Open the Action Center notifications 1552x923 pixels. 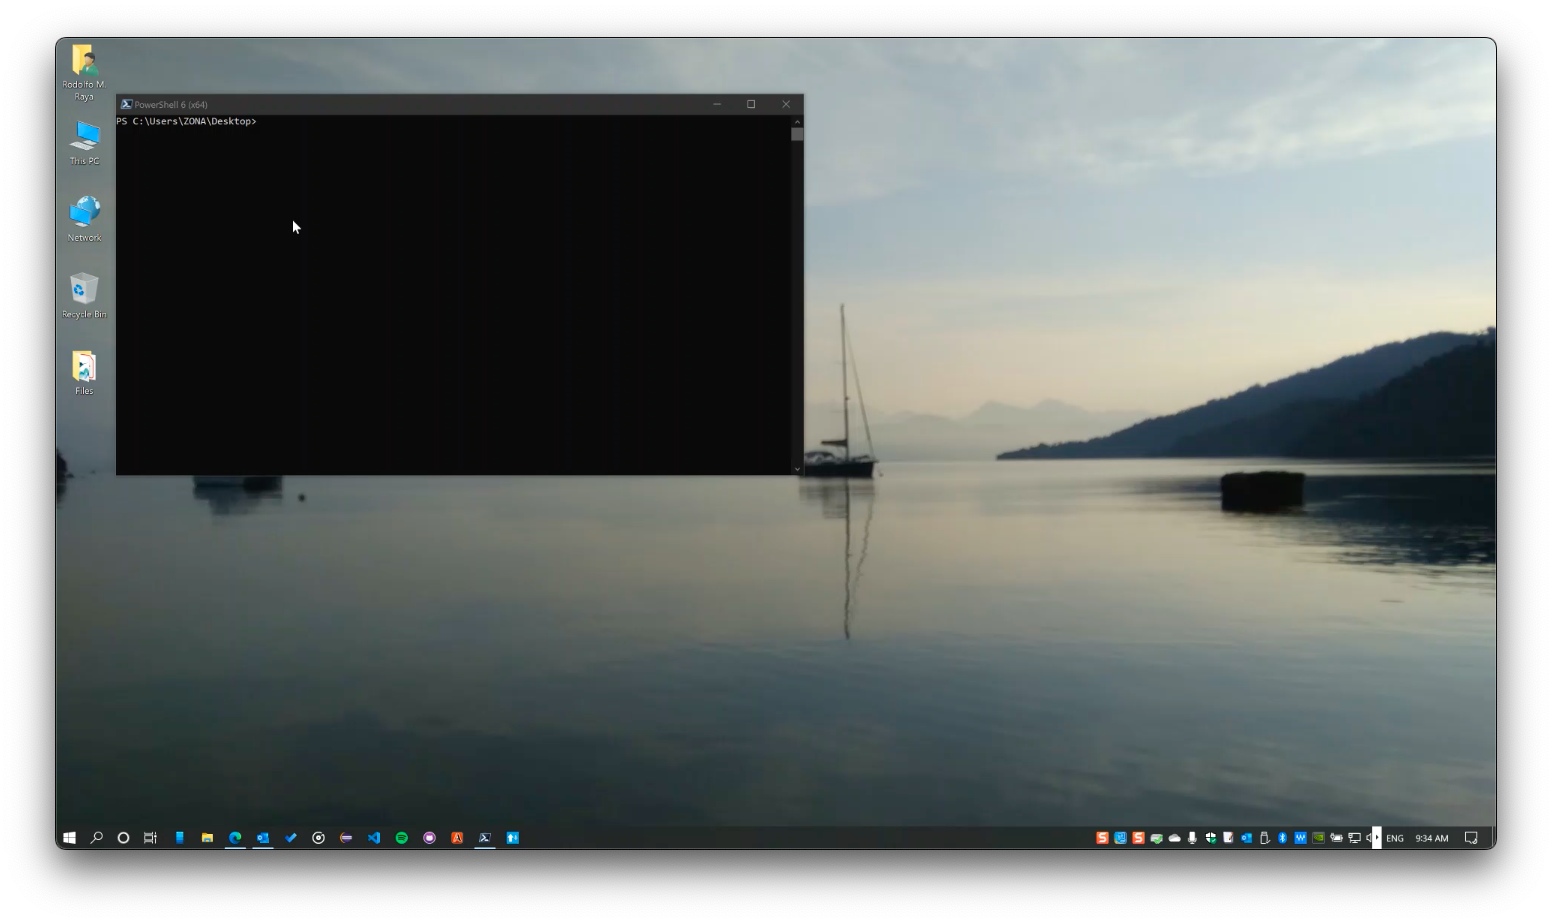pos(1471,838)
